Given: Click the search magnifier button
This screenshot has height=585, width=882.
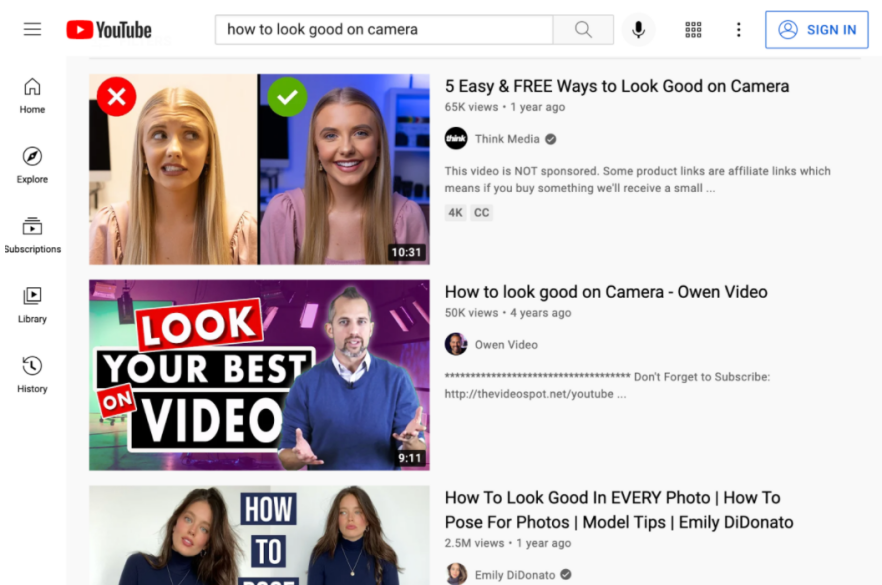Looking at the screenshot, I should click(583, 29).
